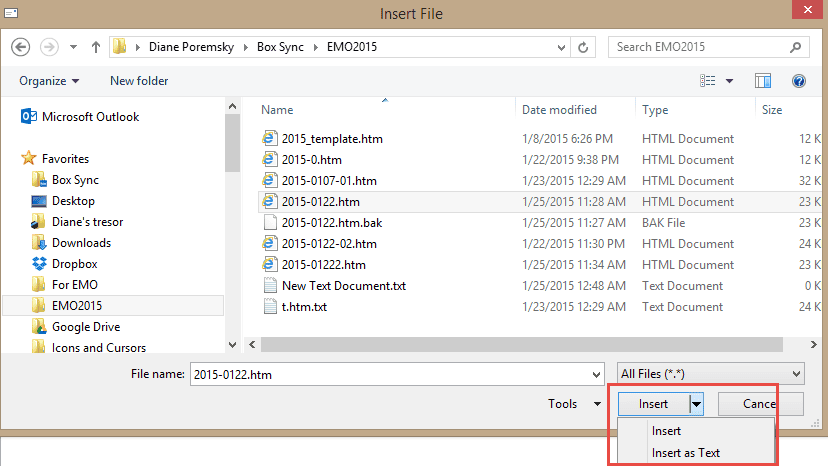The image size is (828, 466).
Task: Expand arrow after Diane Poremsky breadcrumb
Action: coord(246,48)
